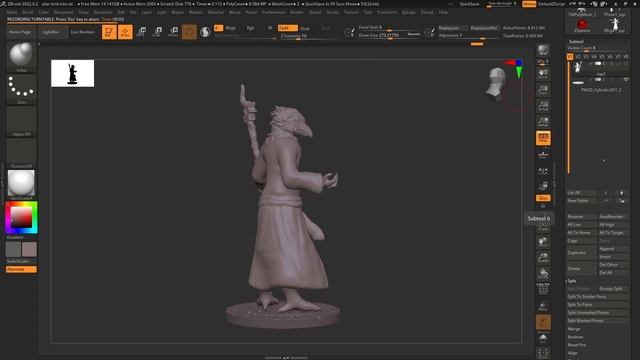640x360 pixels.
Task: Click the Zoom3D view icon
Action: [x=543, y=258]
